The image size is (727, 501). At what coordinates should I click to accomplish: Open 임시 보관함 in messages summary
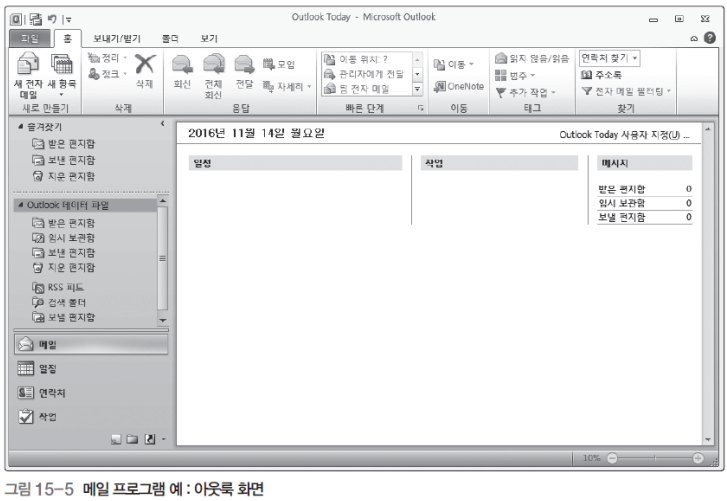(x=644, y=203)
